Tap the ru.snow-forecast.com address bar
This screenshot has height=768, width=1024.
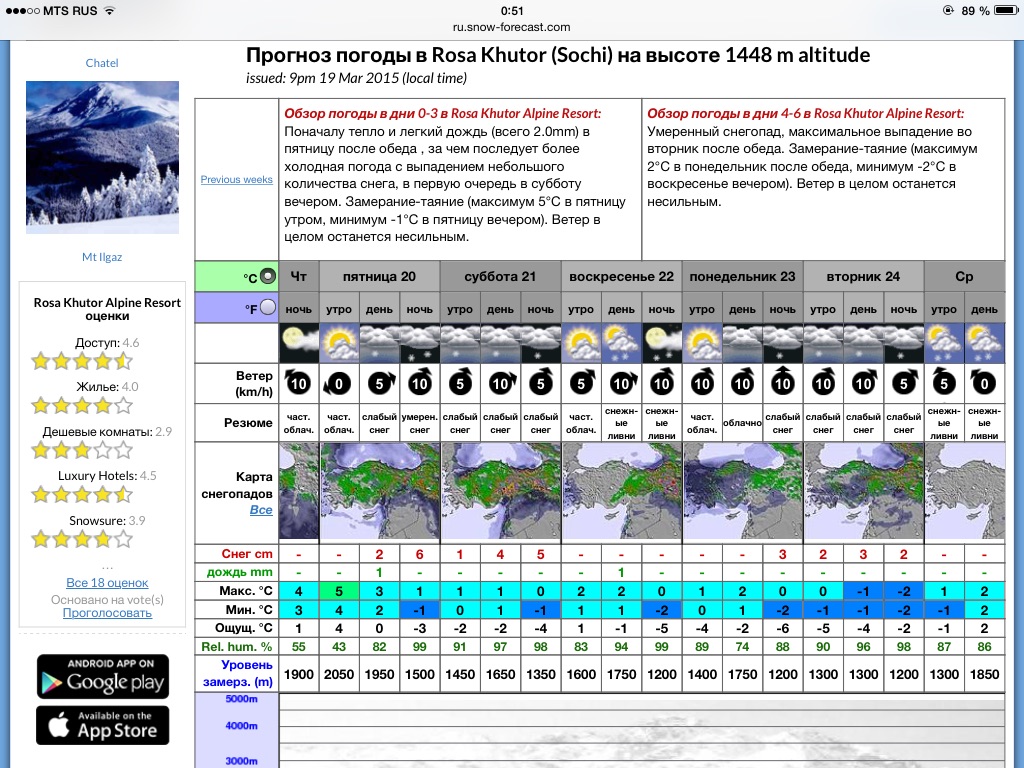coord(511,27)
